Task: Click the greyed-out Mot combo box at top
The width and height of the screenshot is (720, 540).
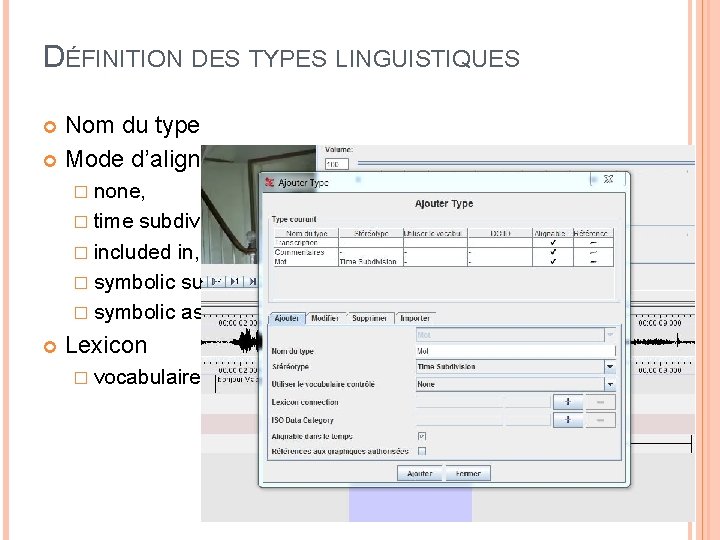Action: pos(515,335)
